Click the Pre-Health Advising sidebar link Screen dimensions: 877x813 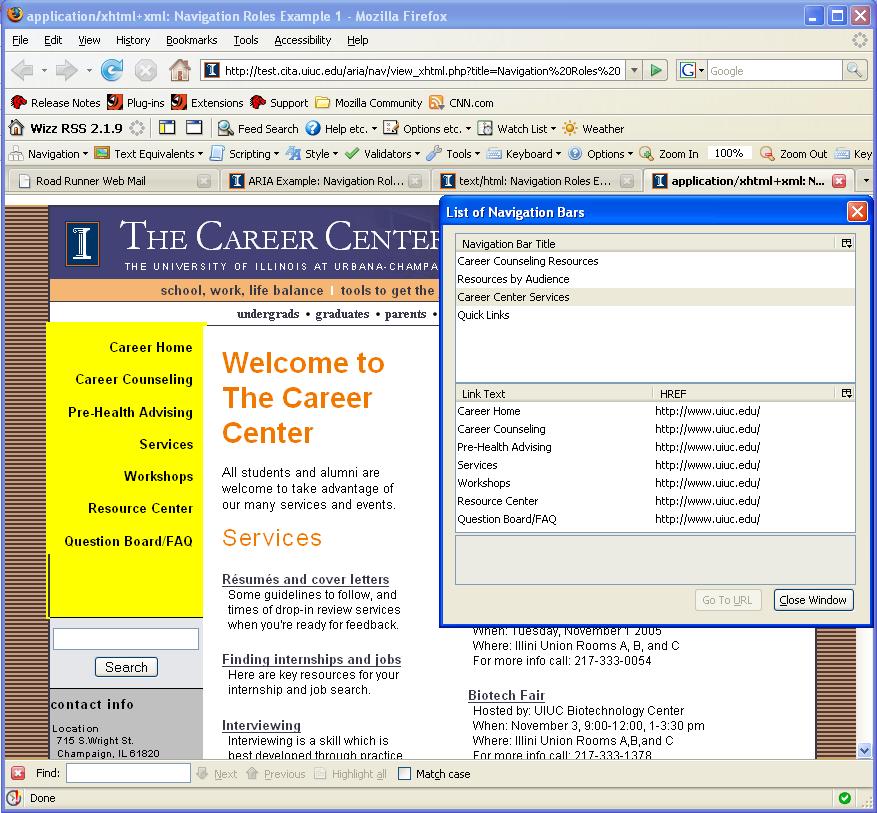[130, 412]
